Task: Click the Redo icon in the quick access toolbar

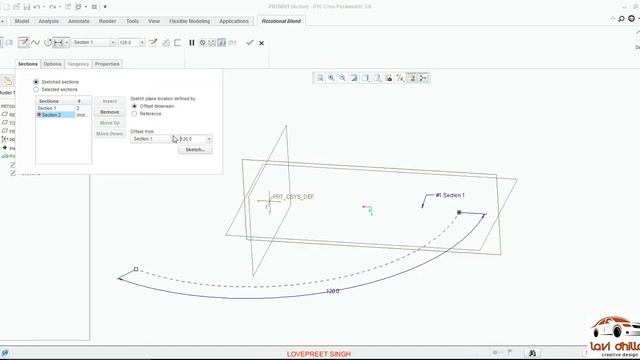Action: tap(52, 7)
